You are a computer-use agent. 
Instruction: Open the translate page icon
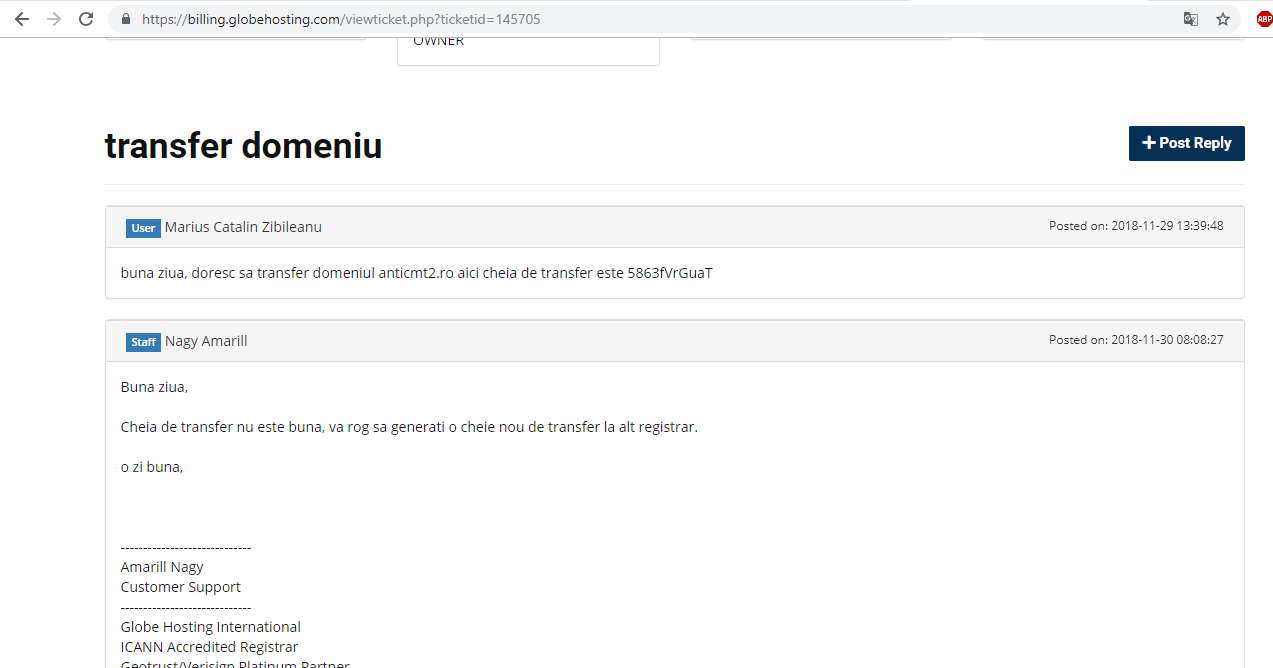pos(1191,19)
